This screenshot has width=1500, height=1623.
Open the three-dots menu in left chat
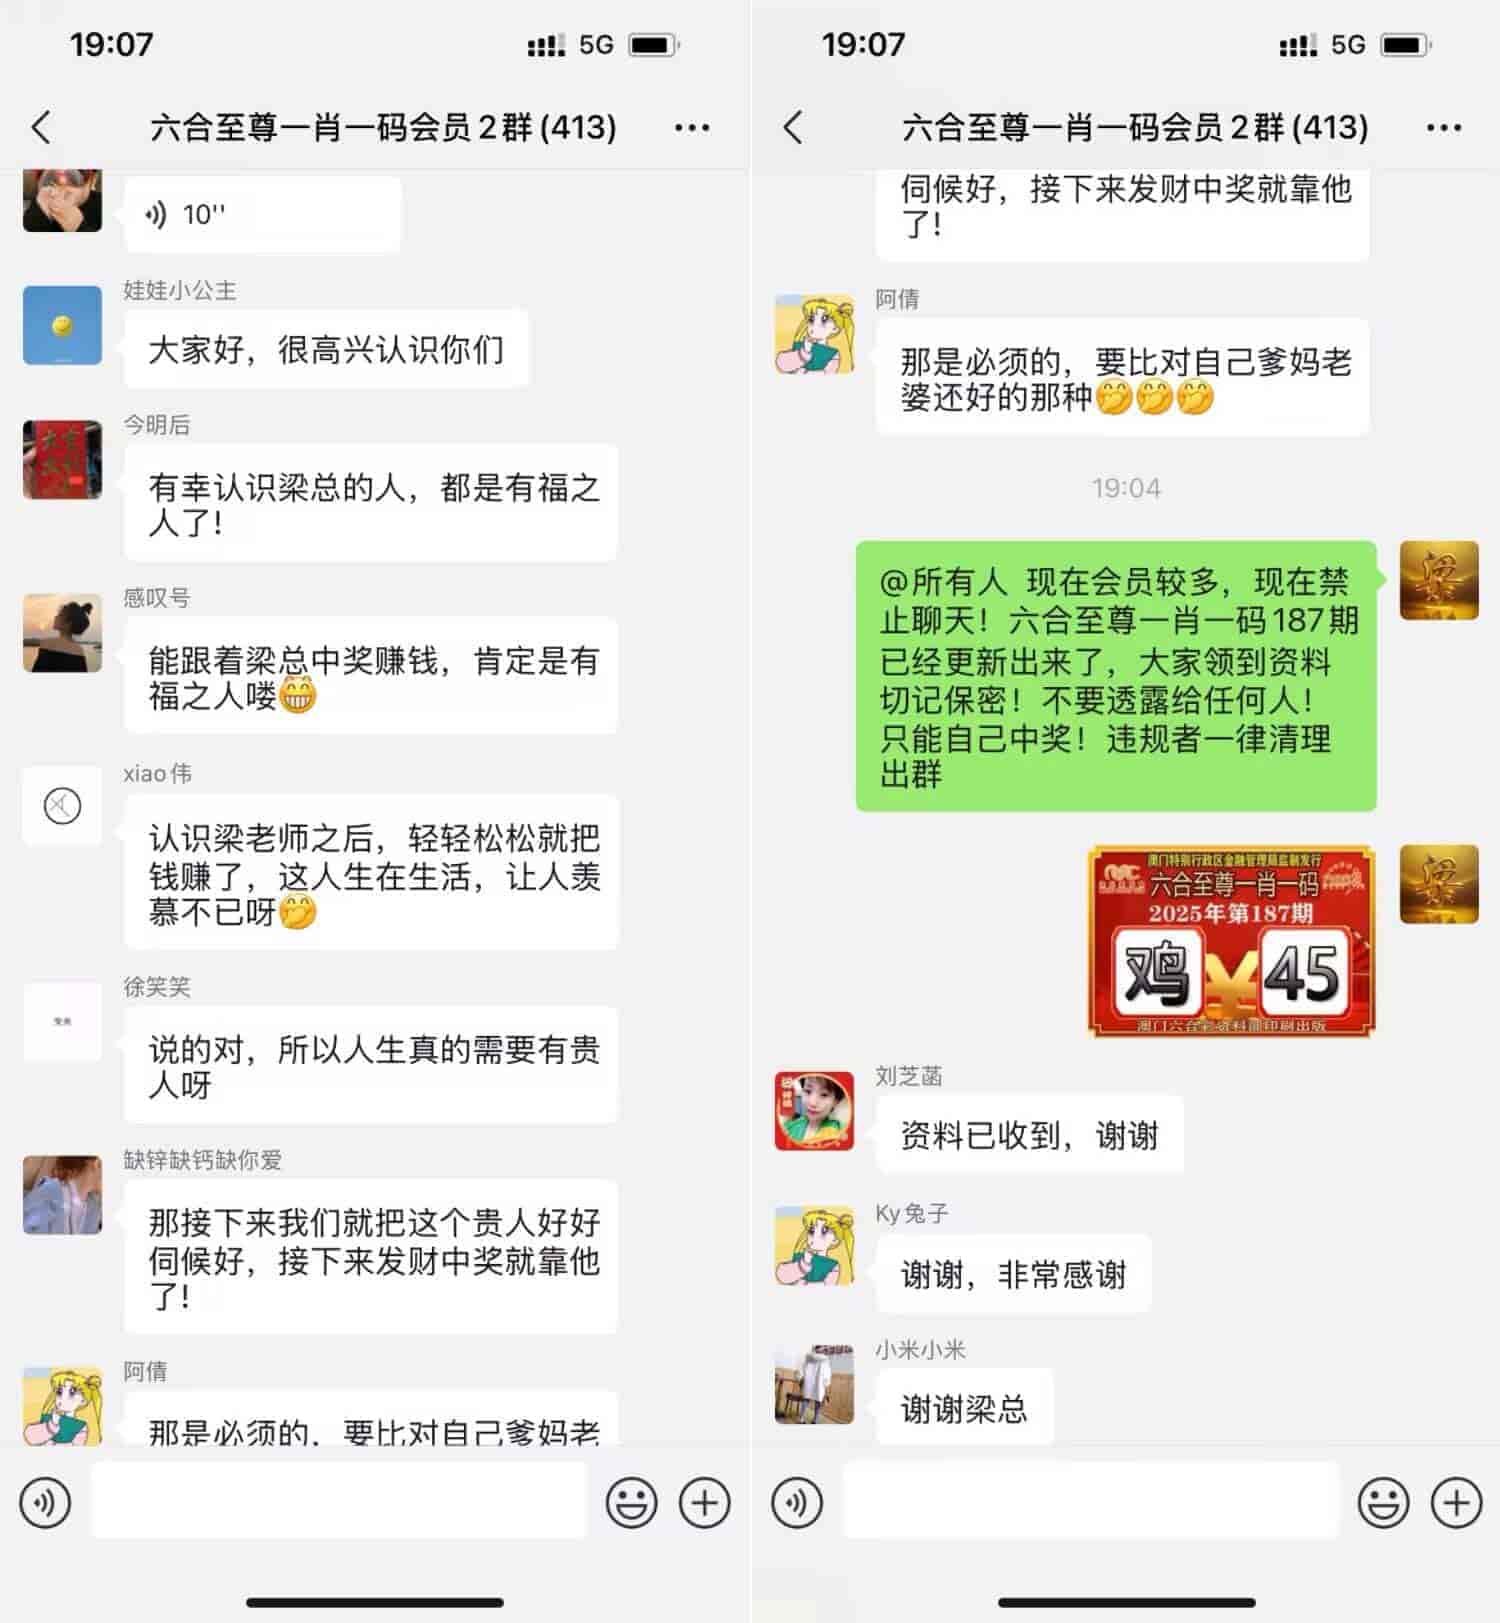click(692, 128)
